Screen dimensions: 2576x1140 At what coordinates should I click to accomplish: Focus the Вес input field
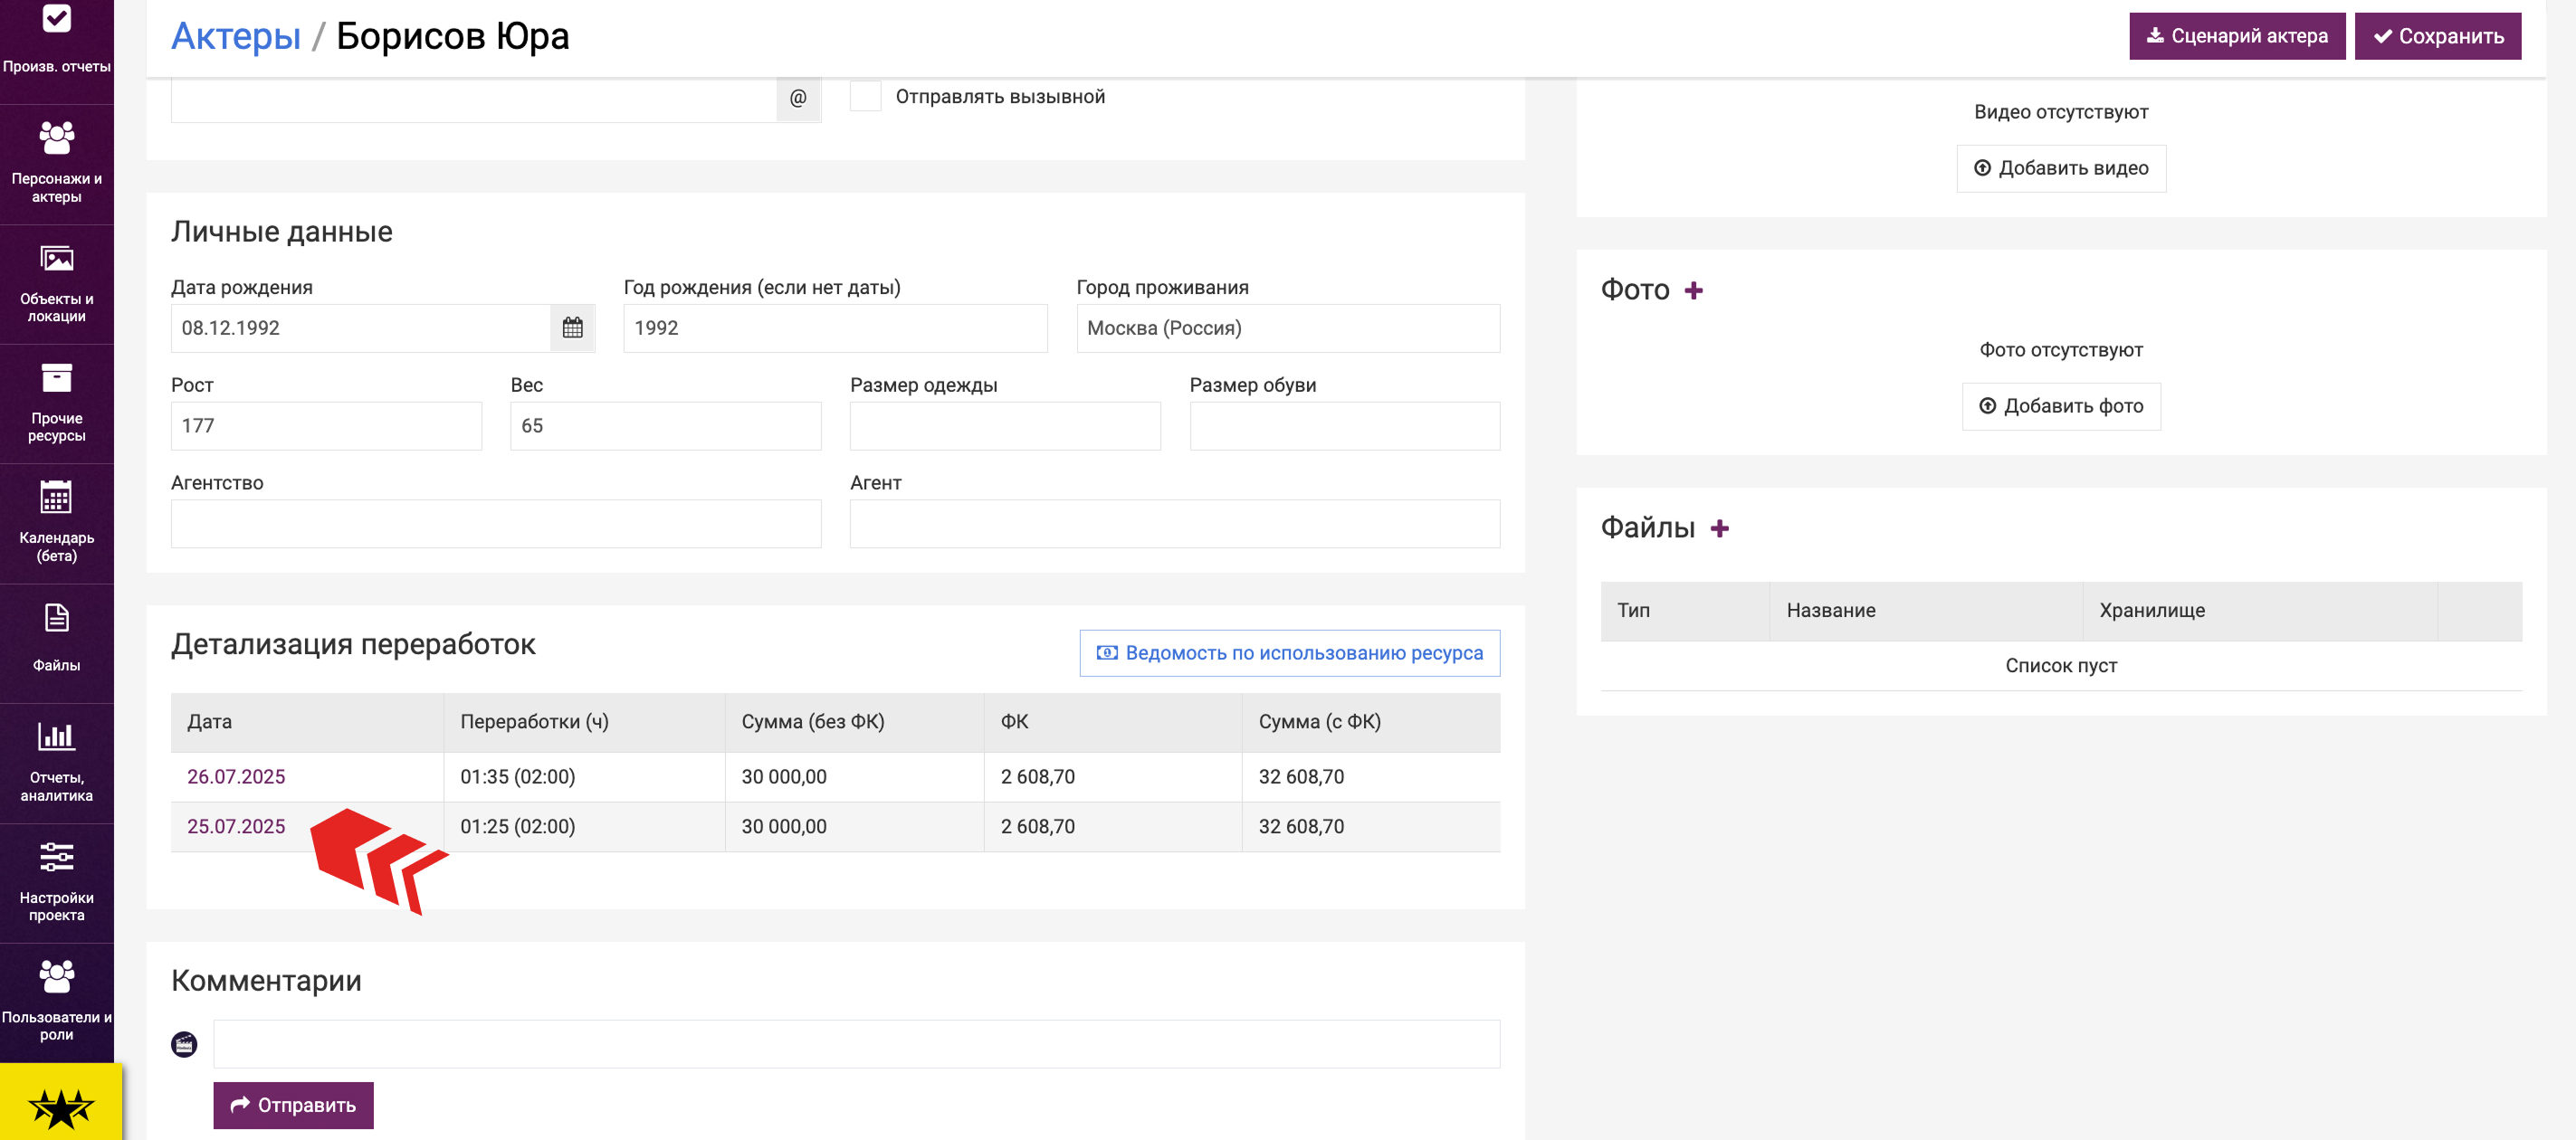(x=666, y=426)
